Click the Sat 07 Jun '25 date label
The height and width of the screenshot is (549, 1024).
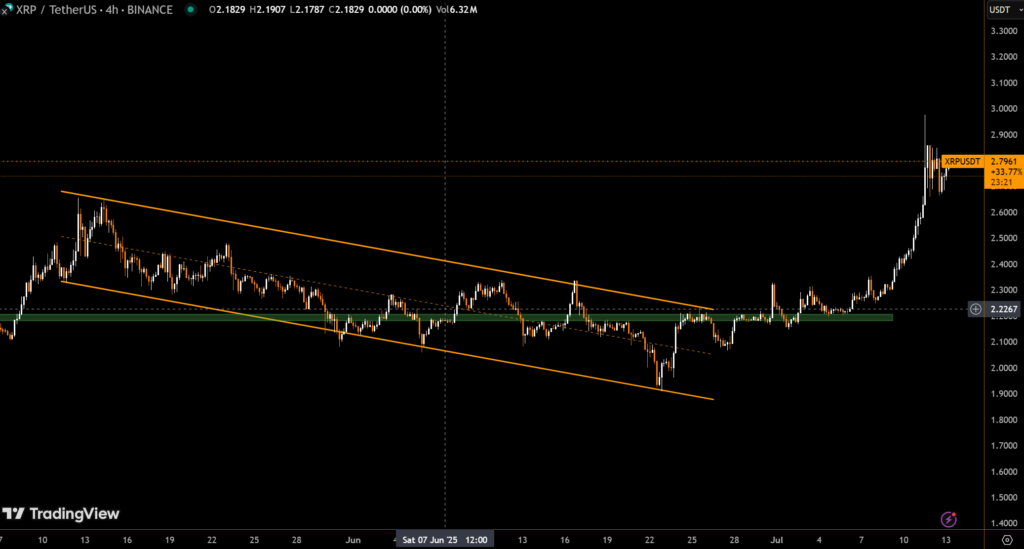click(444, 540)
